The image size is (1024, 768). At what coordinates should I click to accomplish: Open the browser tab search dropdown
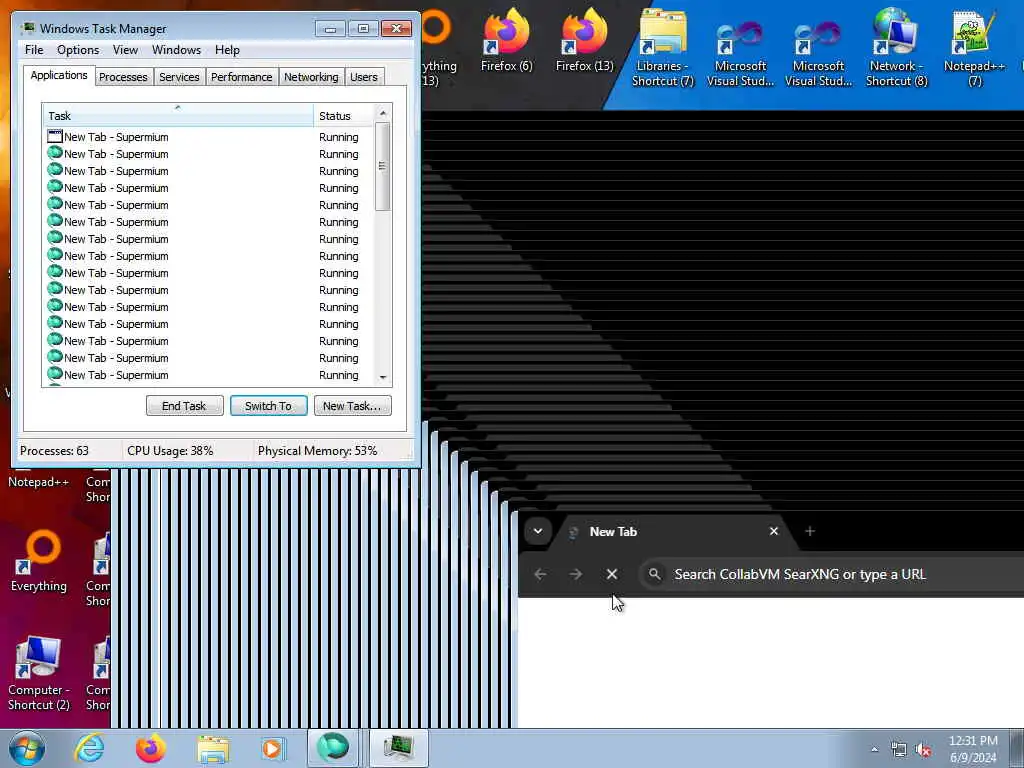coord(538,531)
